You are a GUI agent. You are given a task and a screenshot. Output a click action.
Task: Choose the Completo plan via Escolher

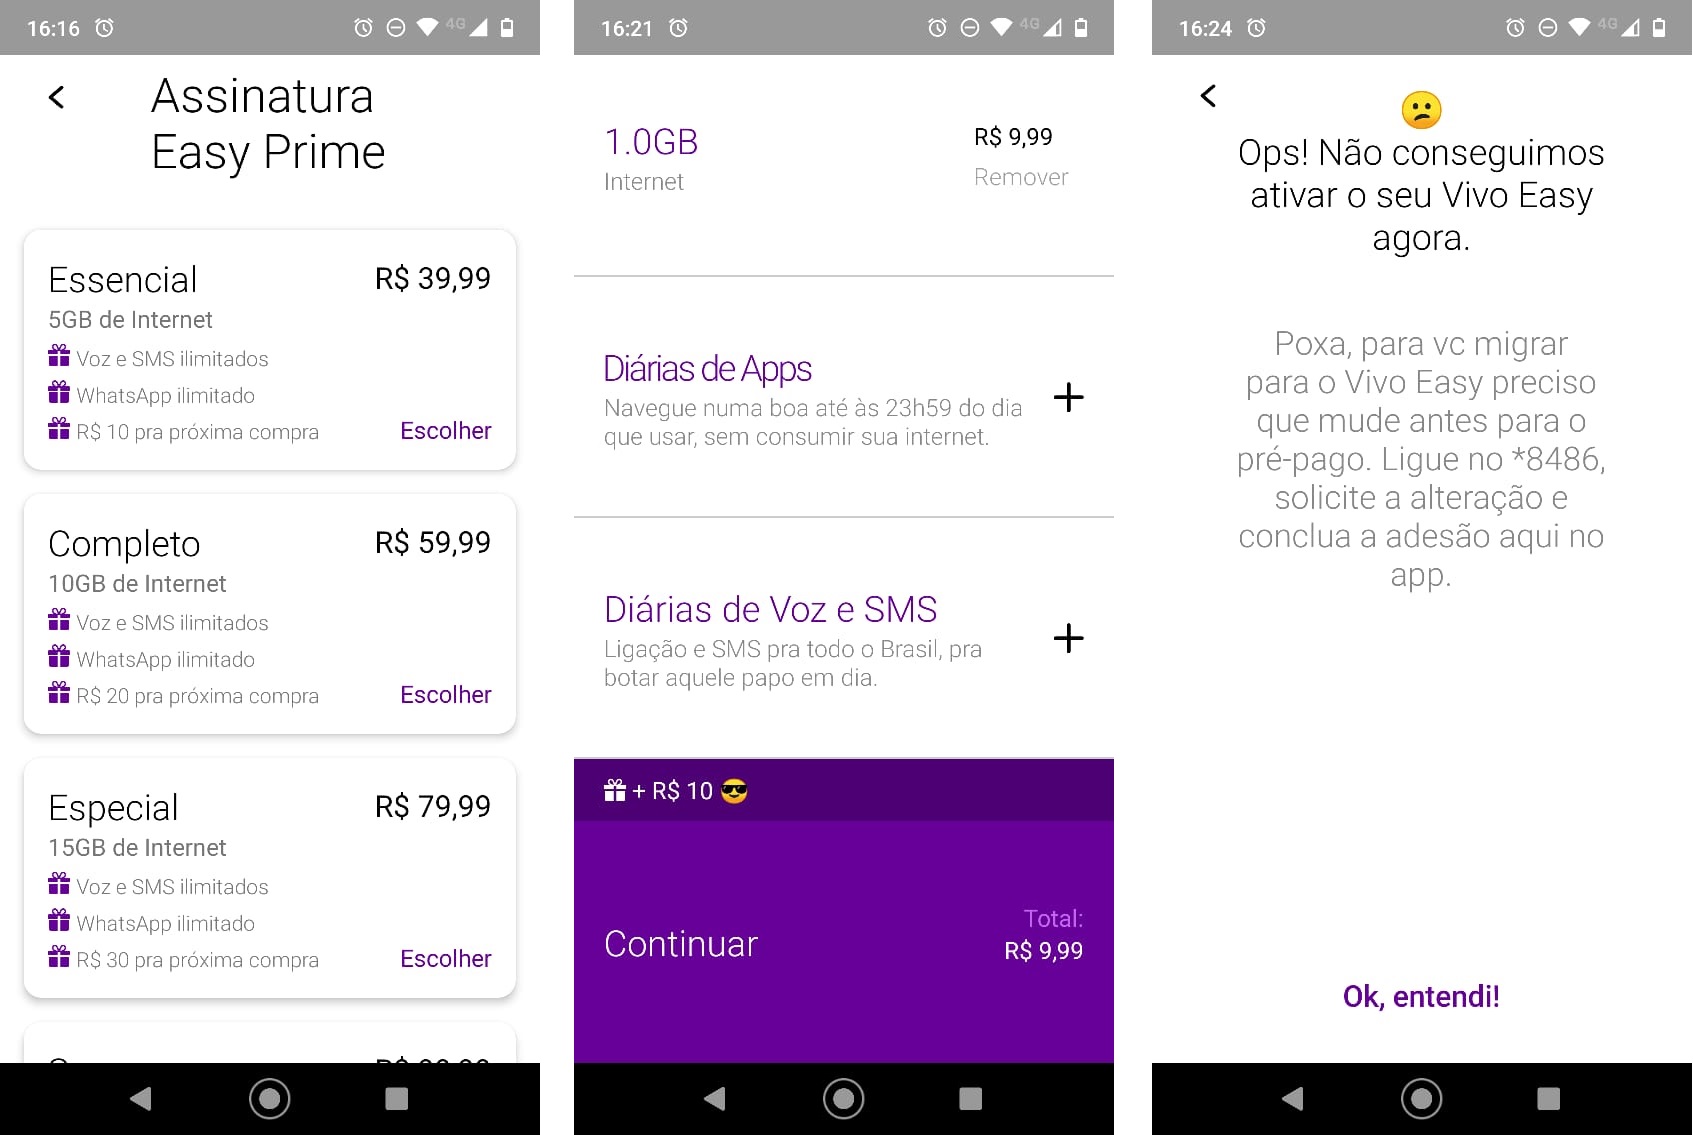point(445,695)
